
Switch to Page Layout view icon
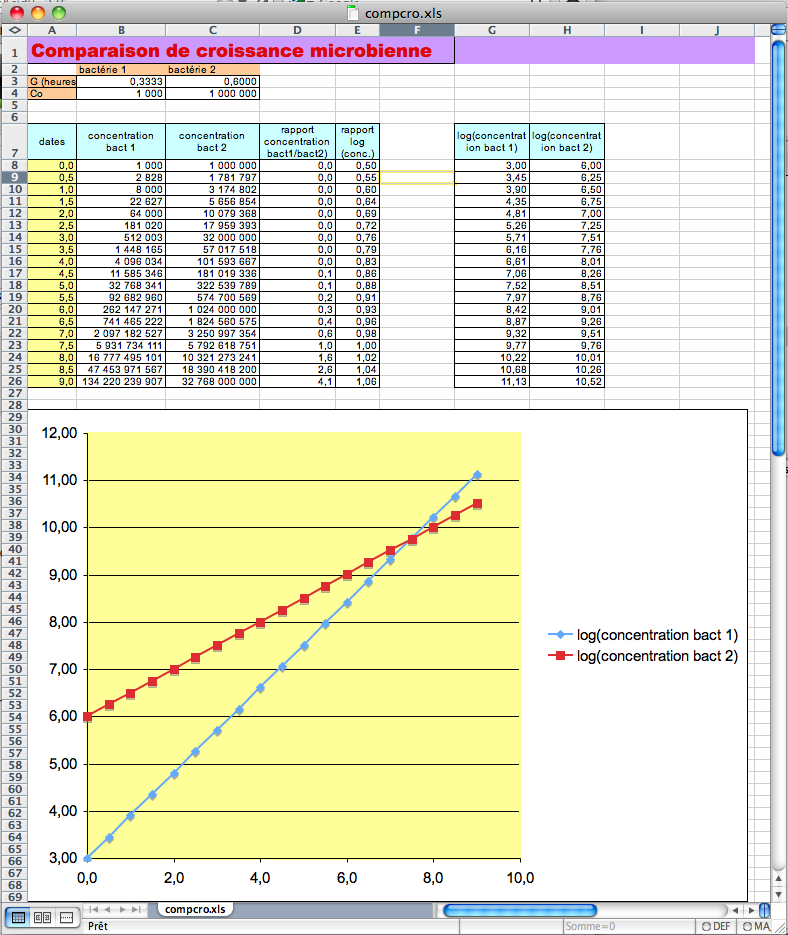[43, 916]
